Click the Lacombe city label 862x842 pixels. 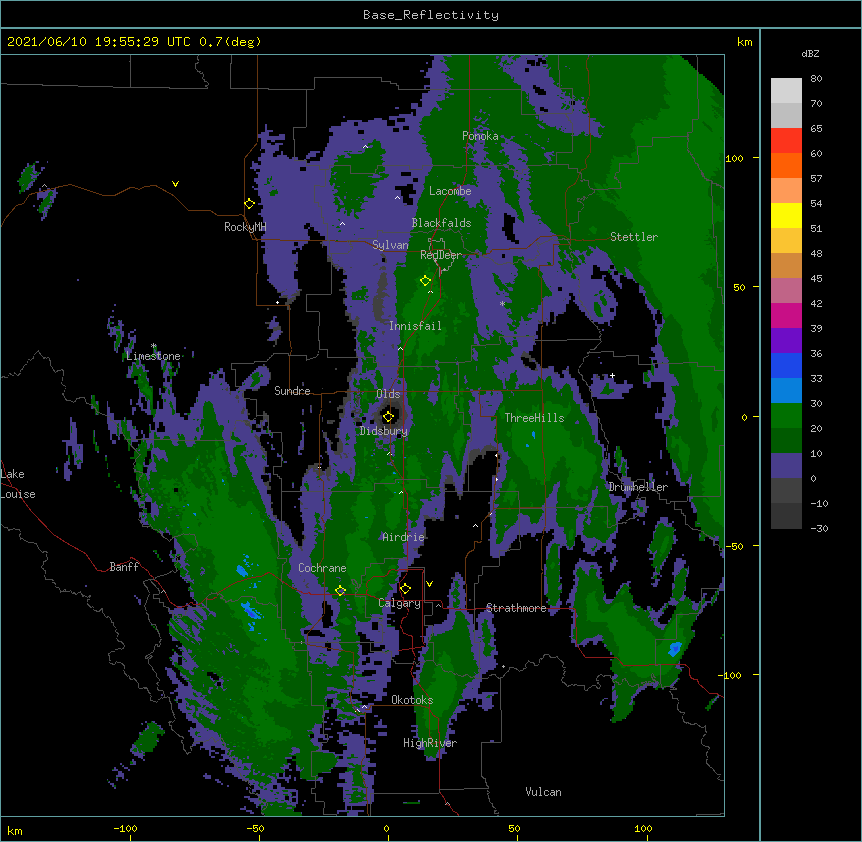(x=450, y=191)
